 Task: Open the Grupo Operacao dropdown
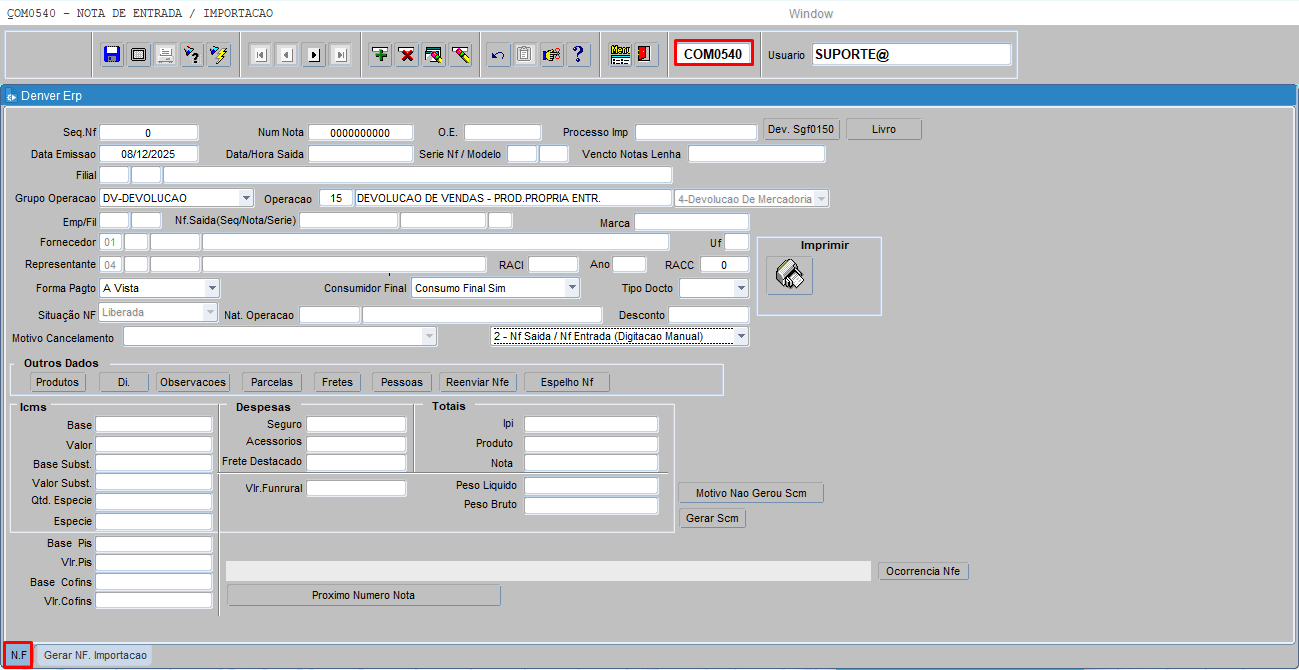(246, 198)
